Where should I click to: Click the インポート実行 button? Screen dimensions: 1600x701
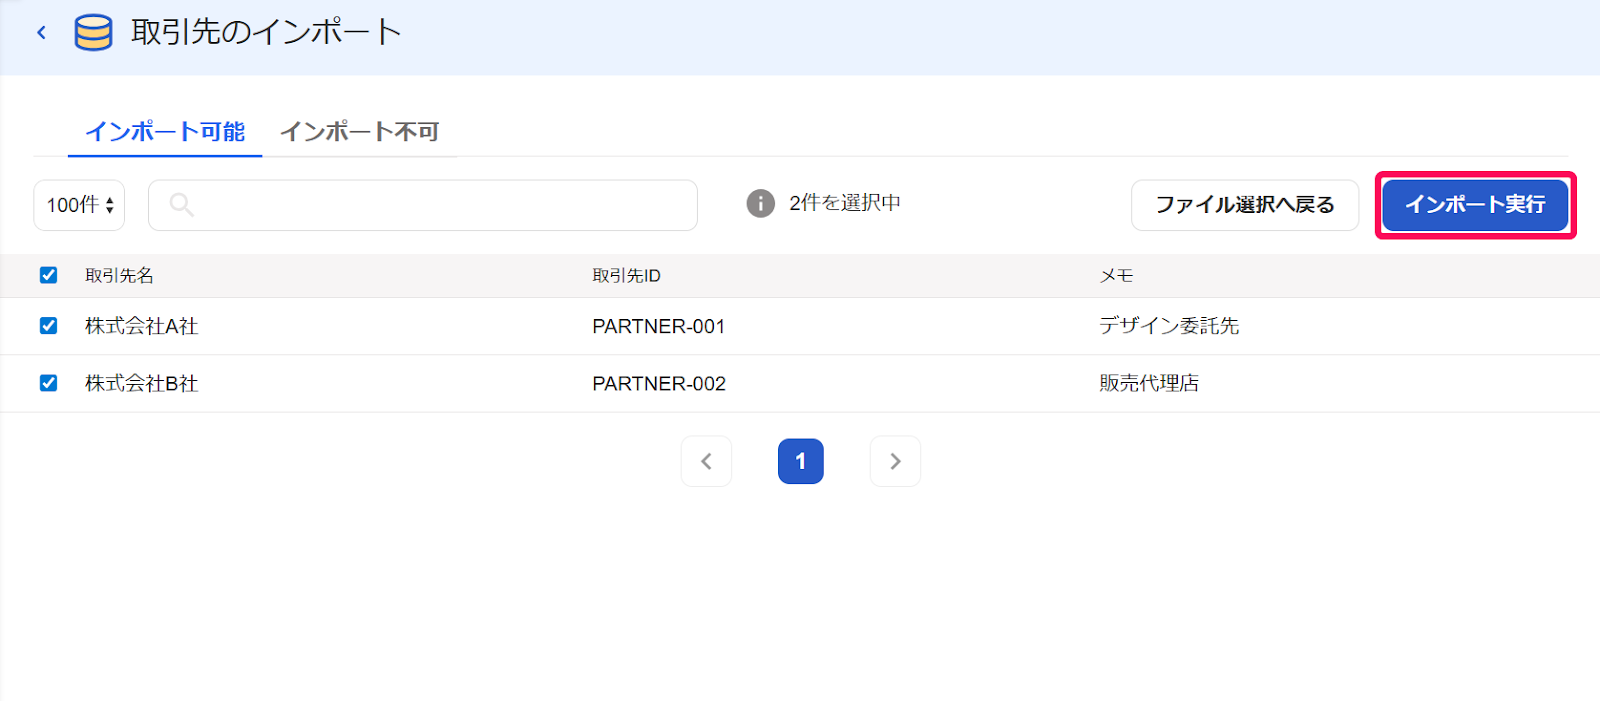1475,204
